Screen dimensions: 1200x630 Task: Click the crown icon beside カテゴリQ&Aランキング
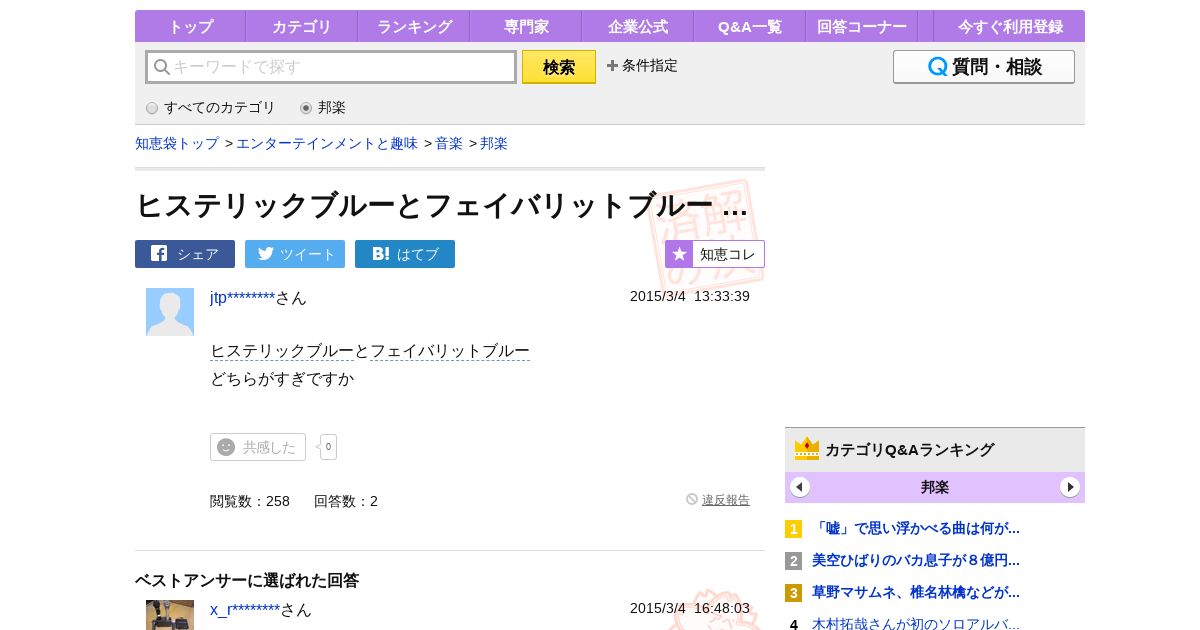pyautogui.click(x=807, y=449)
